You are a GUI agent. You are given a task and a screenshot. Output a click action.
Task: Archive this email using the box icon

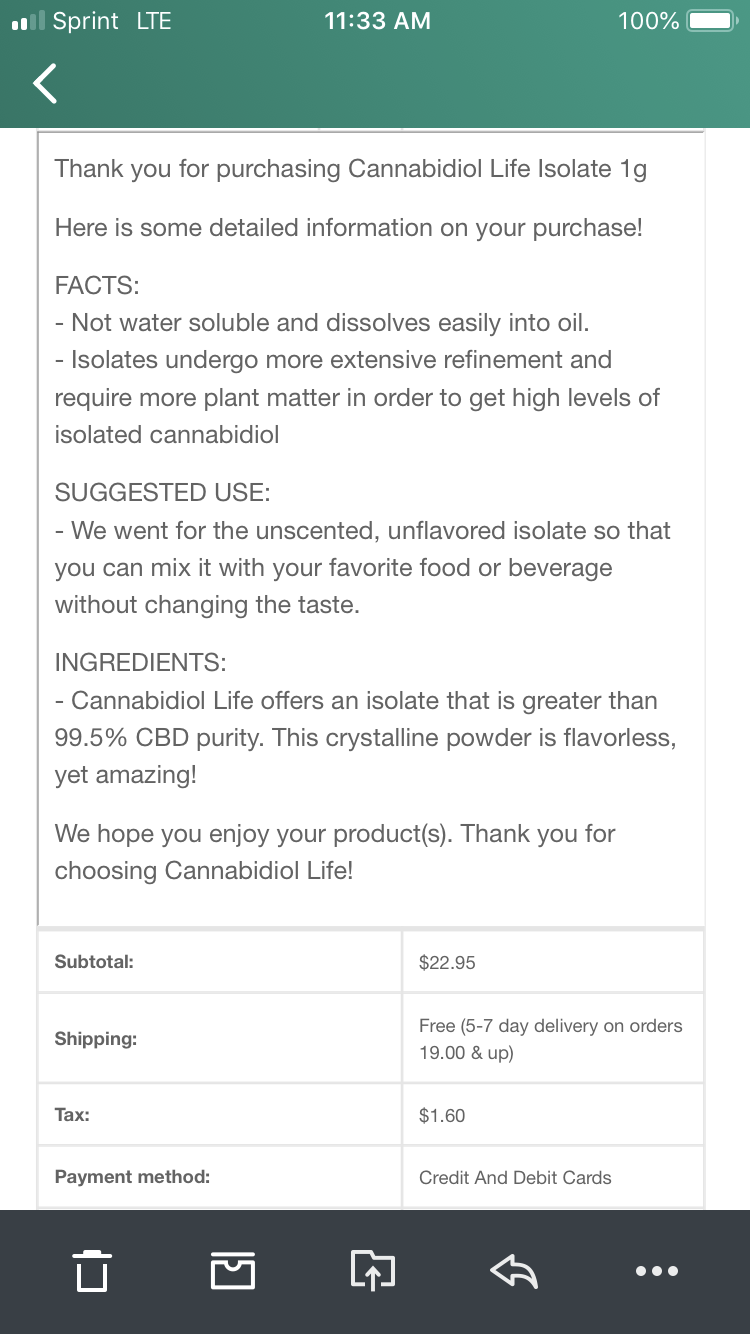point(233,1271)
